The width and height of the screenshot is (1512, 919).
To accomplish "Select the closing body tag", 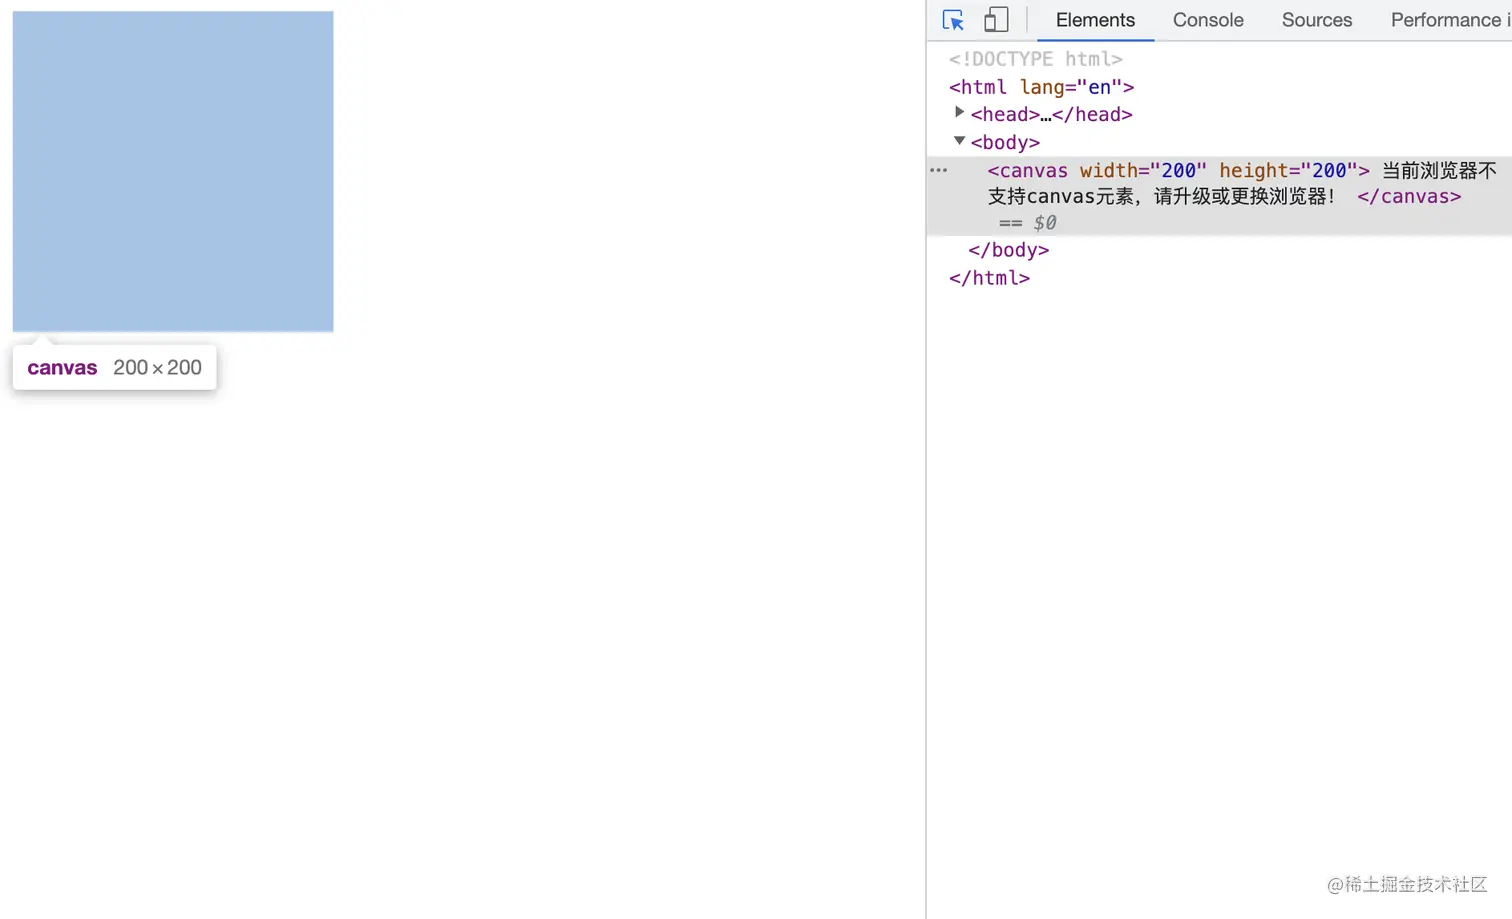I will click(1007, 249).
